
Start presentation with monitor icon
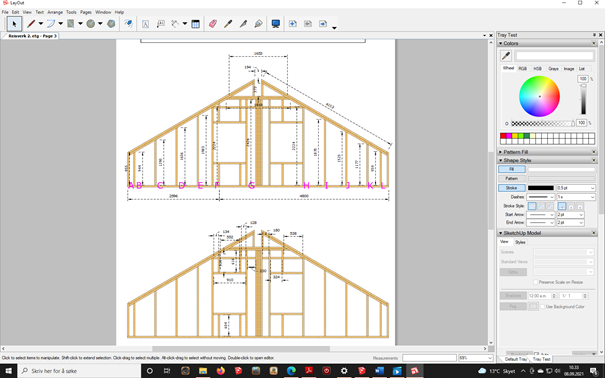[275, 24]
